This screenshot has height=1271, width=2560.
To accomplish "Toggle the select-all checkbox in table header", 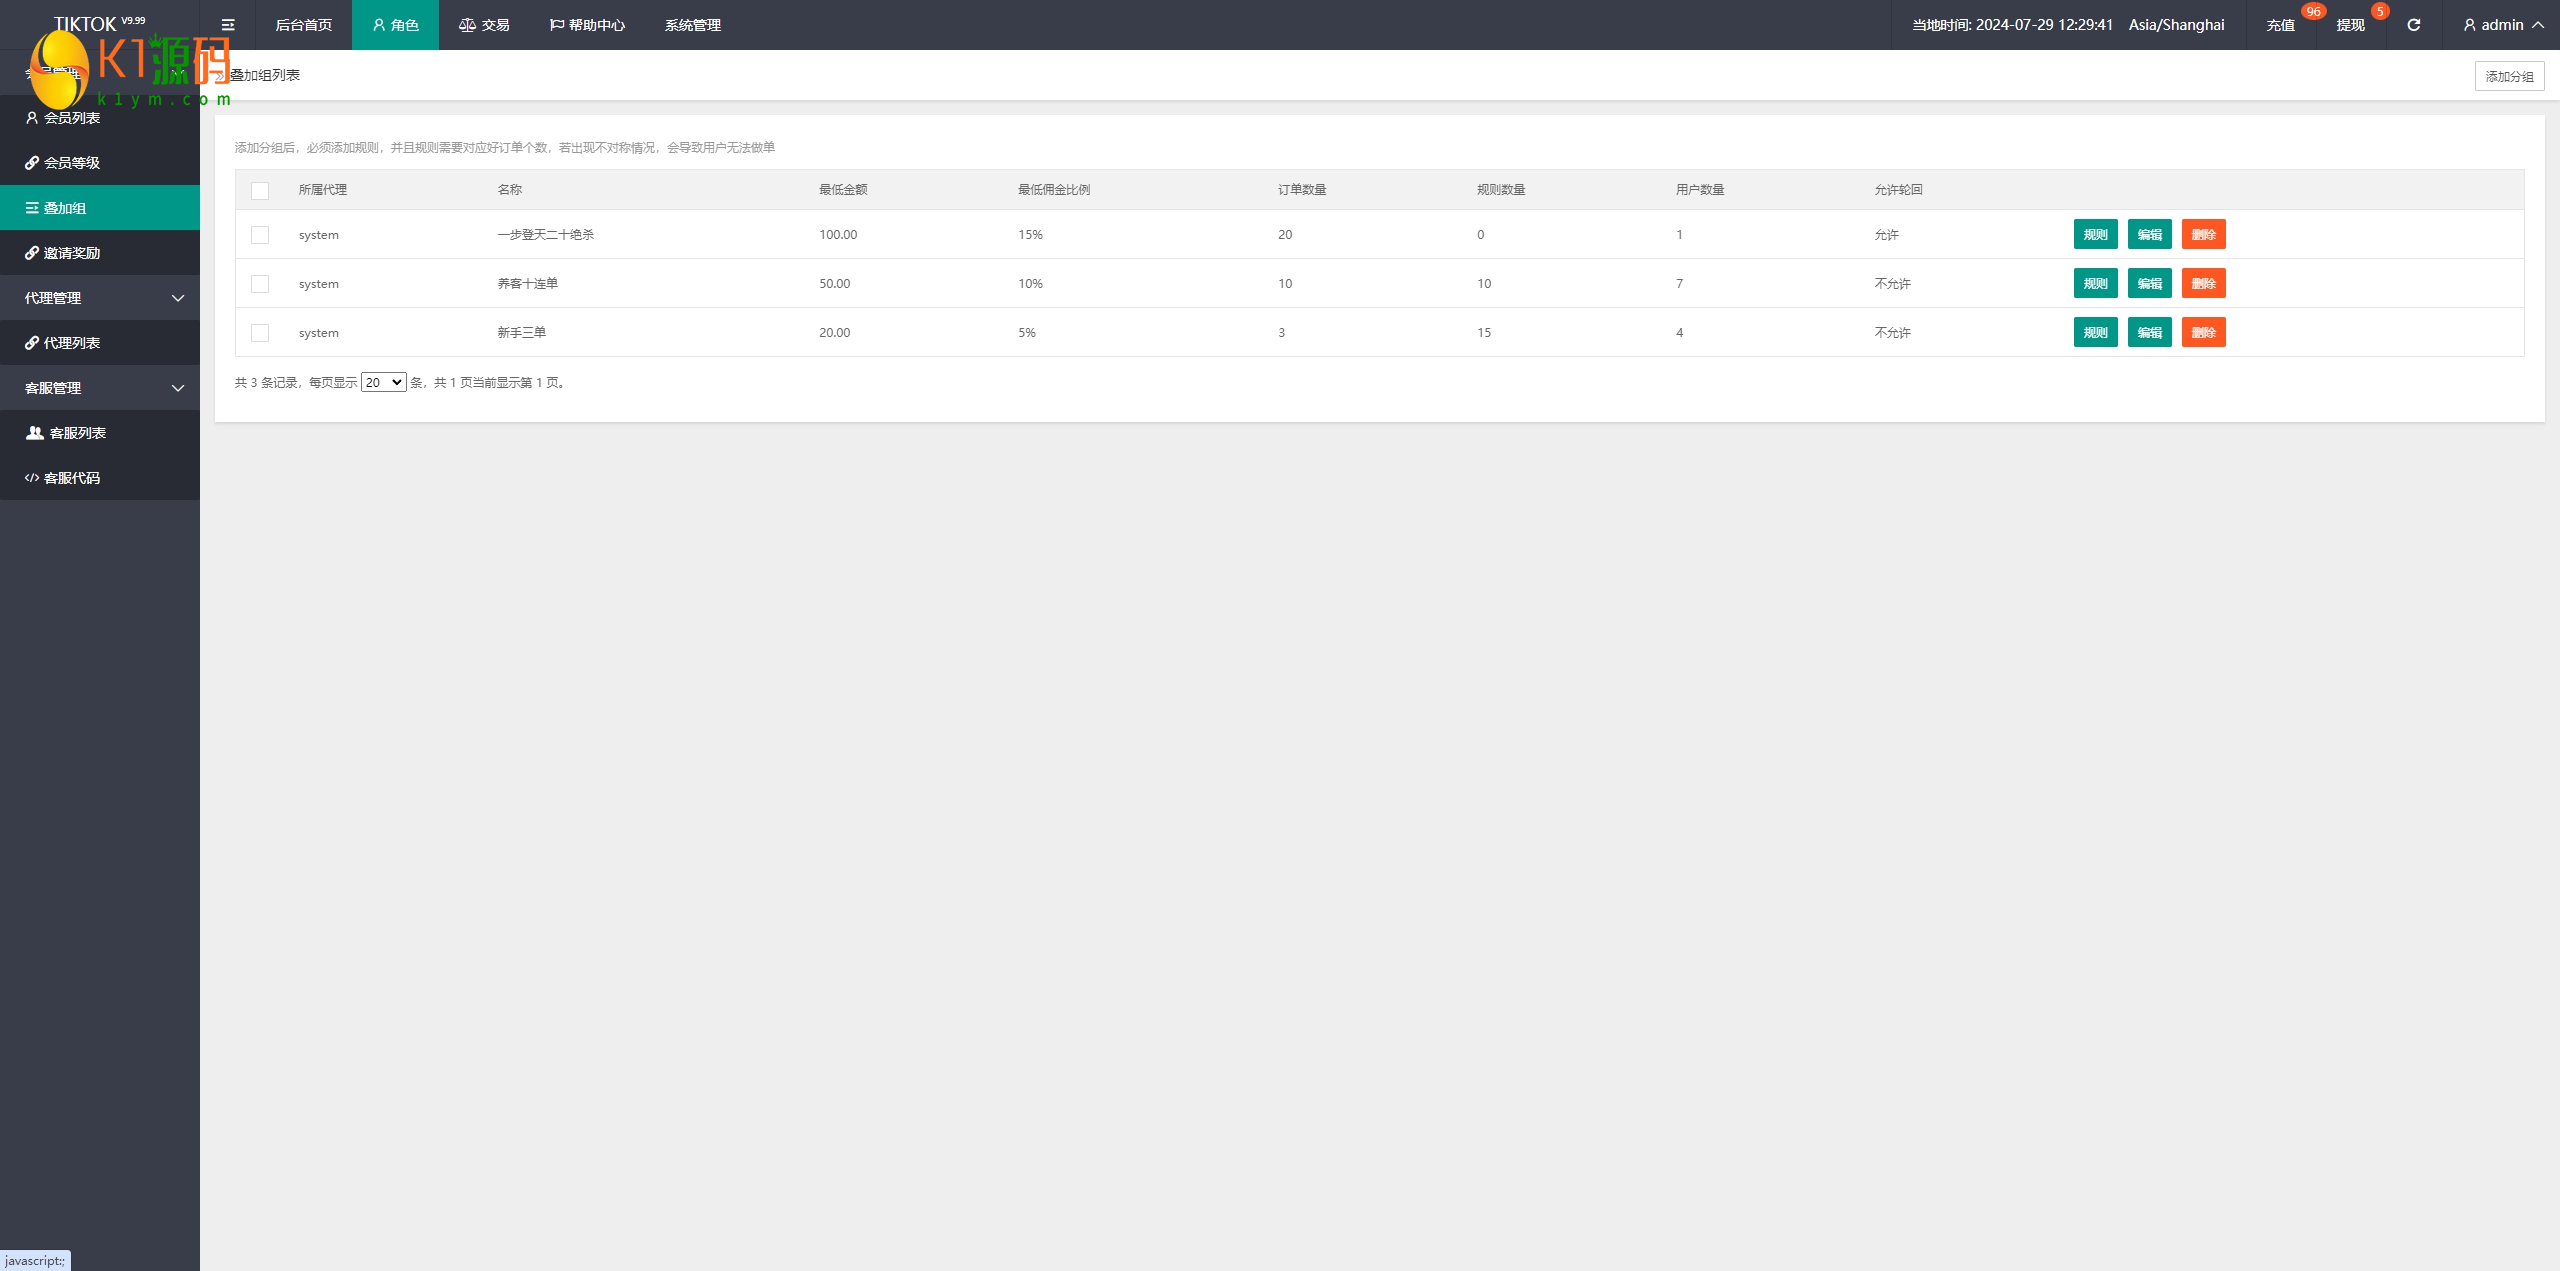I will click(x=260, y=190).
